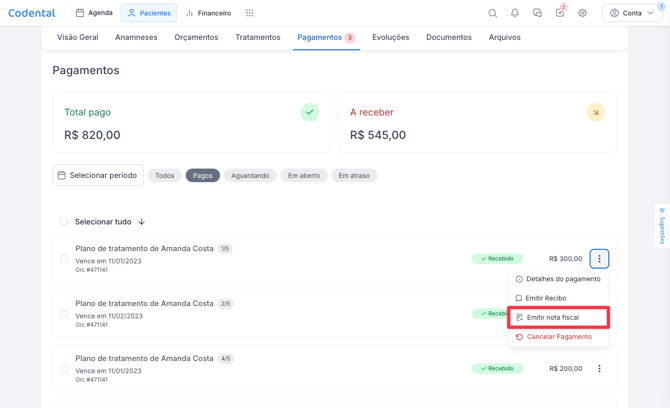Viewport: 670px width, 408px height.
Task: Click the Vence em 11/02/2023 due date
Action: click(x=109, y=316)
